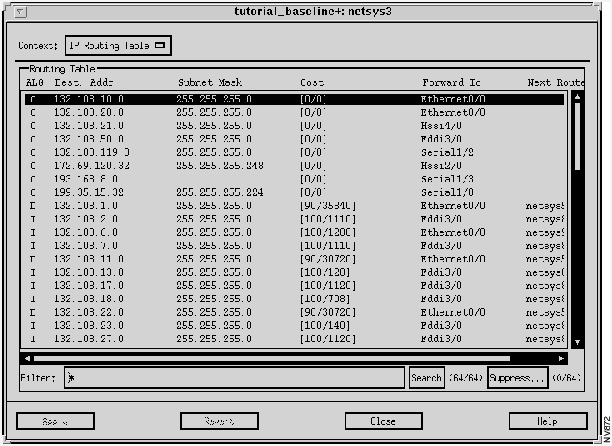The width and height of the screenshot is (612, 446).
Task: Open the Suppress... dialog button
Action: coord(517,379)
